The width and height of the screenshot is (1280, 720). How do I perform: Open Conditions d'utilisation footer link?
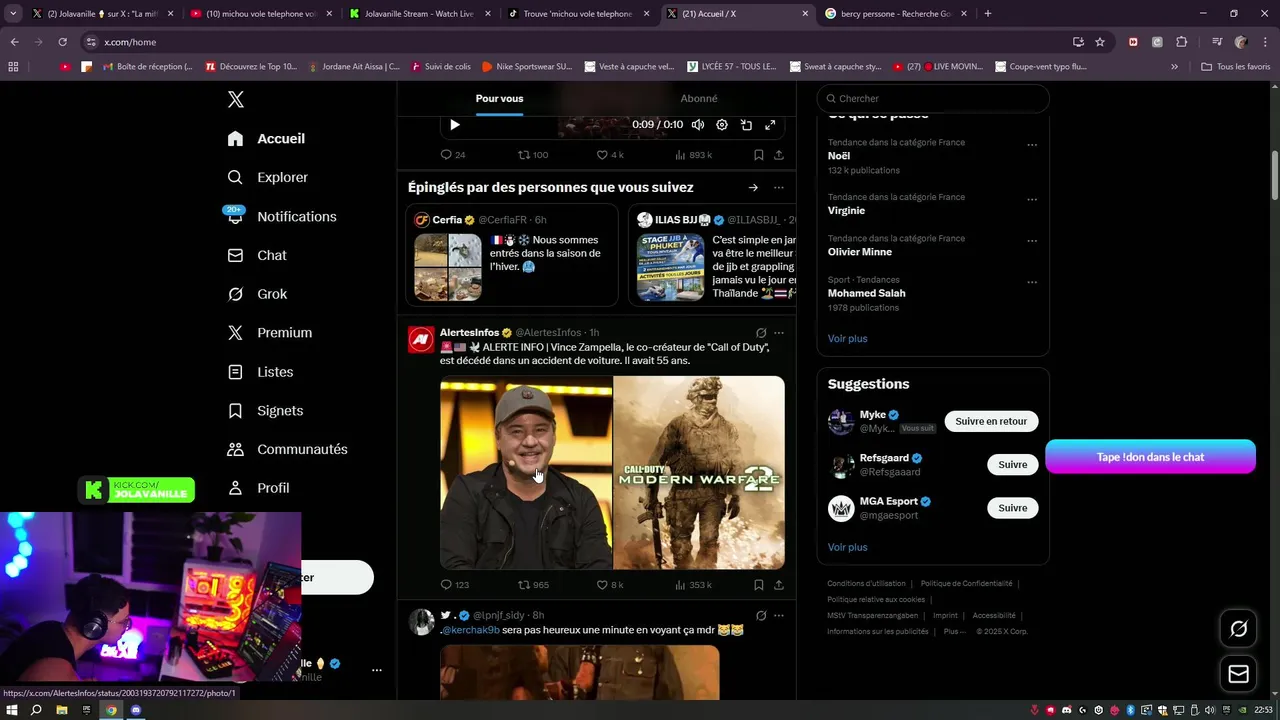click(x=867, y=583)
